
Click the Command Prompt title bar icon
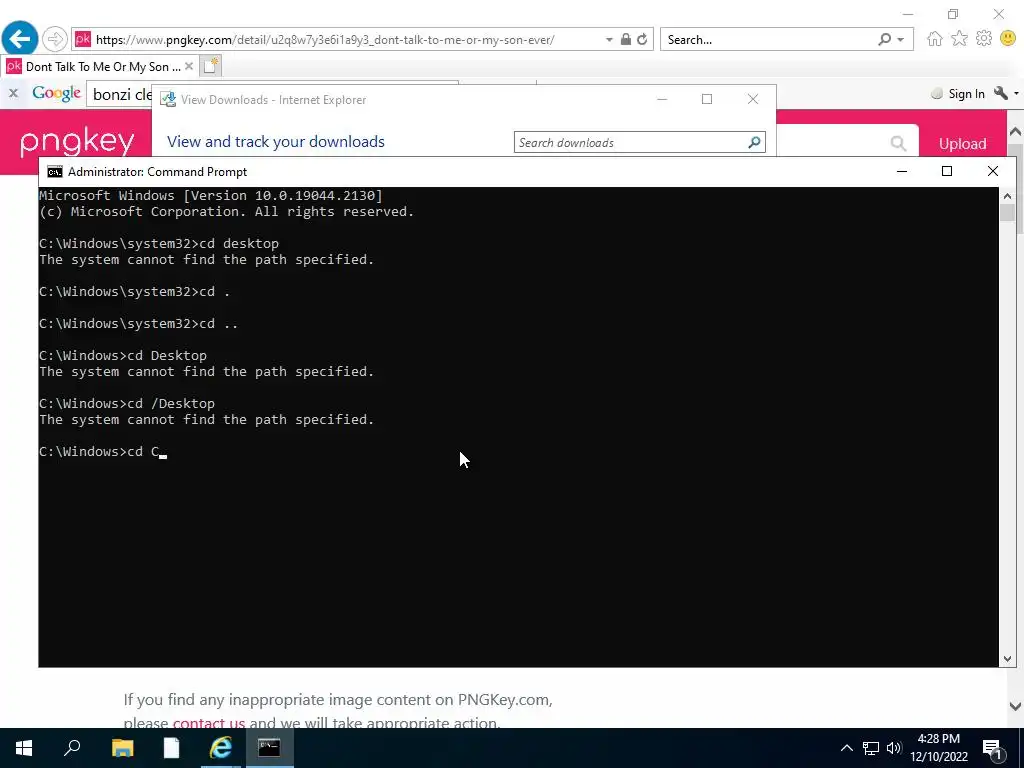coord(55,172)
